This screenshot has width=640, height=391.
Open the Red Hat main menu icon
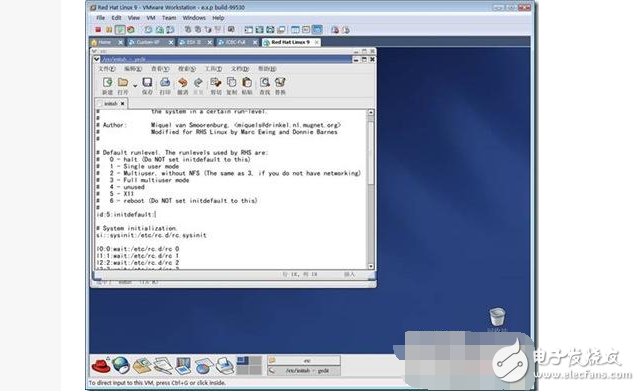click(101, 365)
